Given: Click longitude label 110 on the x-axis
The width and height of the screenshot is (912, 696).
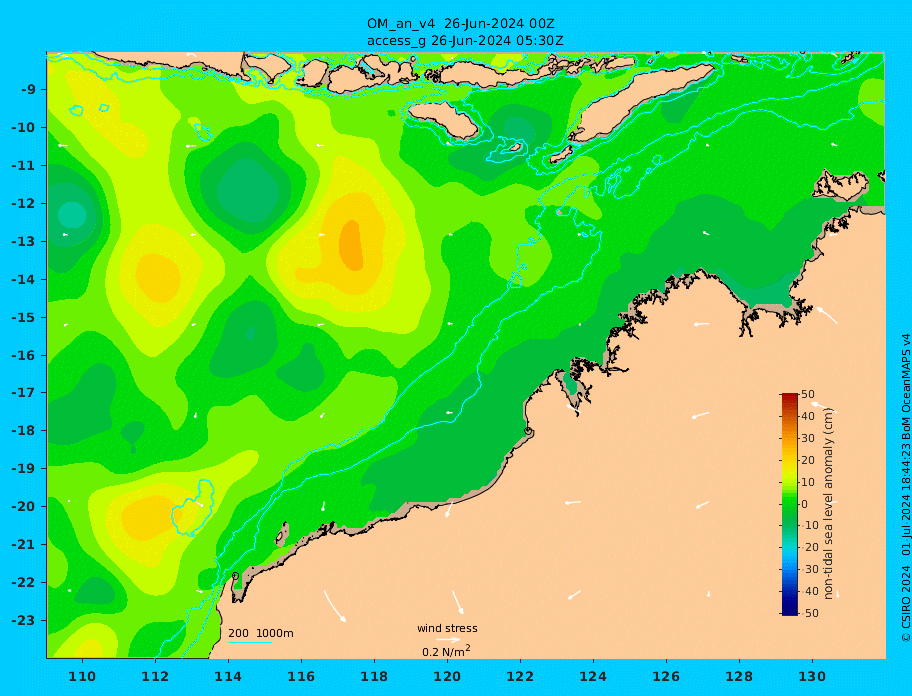Looking at the screenshot, I should (82, 677).
